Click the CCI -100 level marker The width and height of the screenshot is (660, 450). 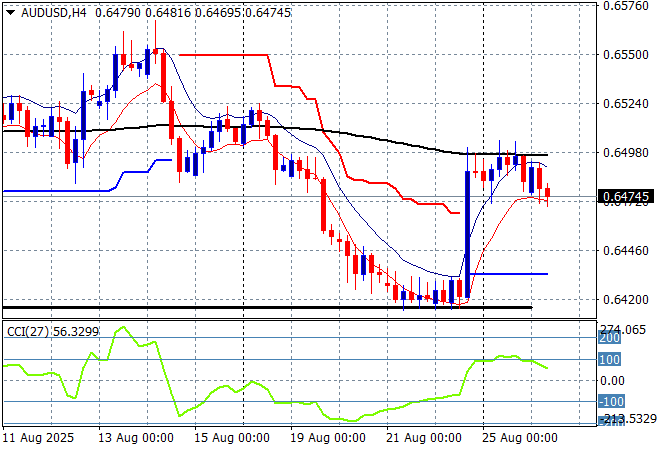(610, 401)
